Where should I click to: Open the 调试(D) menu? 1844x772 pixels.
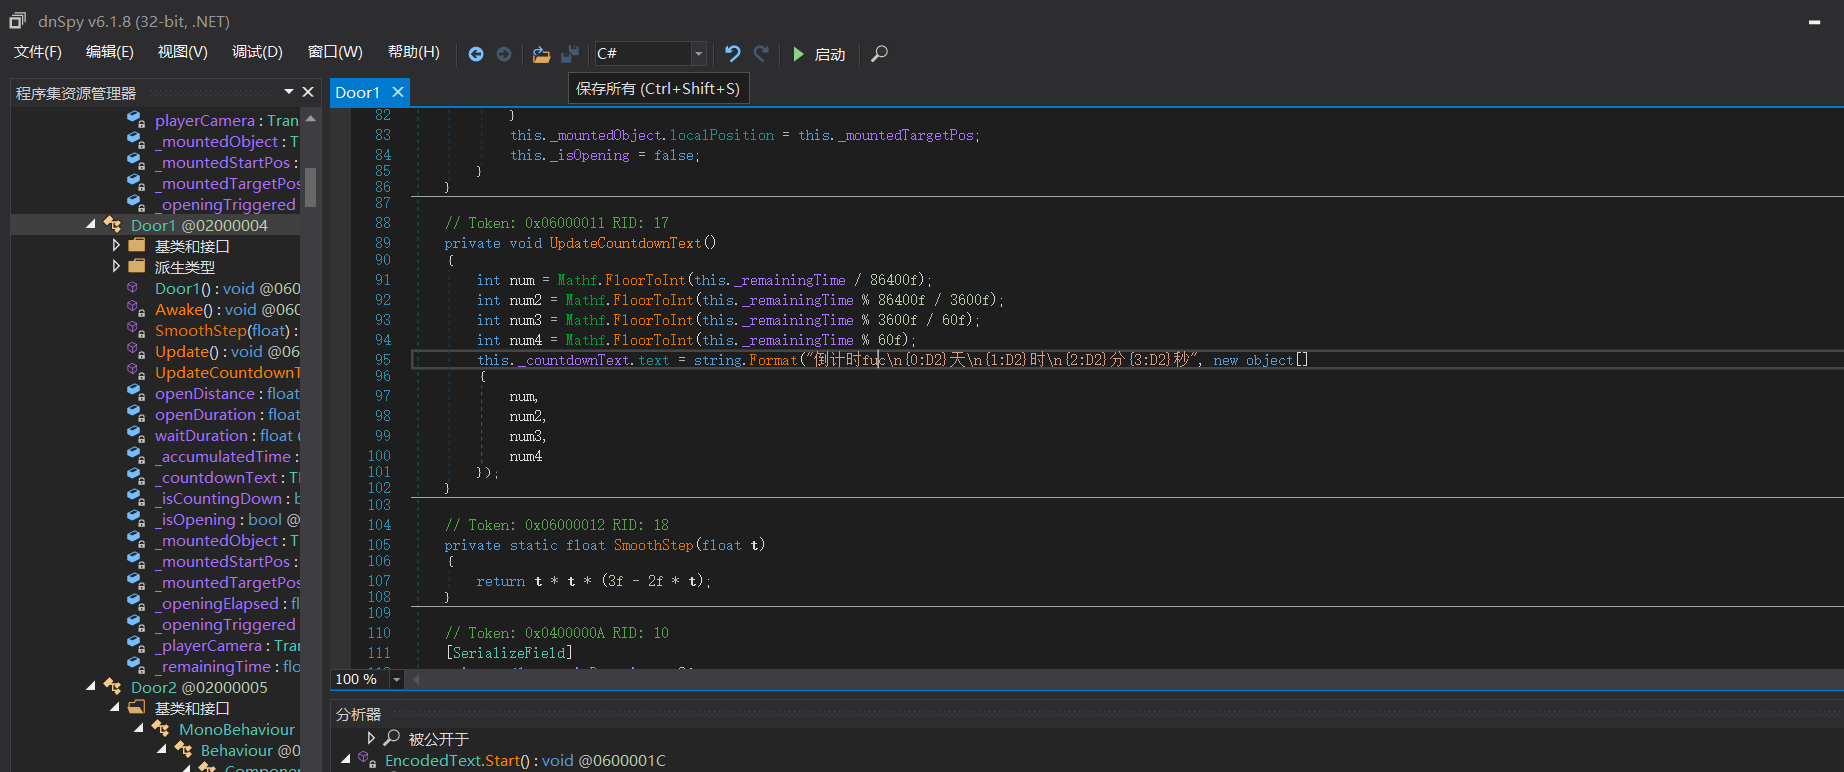(x=257, y=52)
